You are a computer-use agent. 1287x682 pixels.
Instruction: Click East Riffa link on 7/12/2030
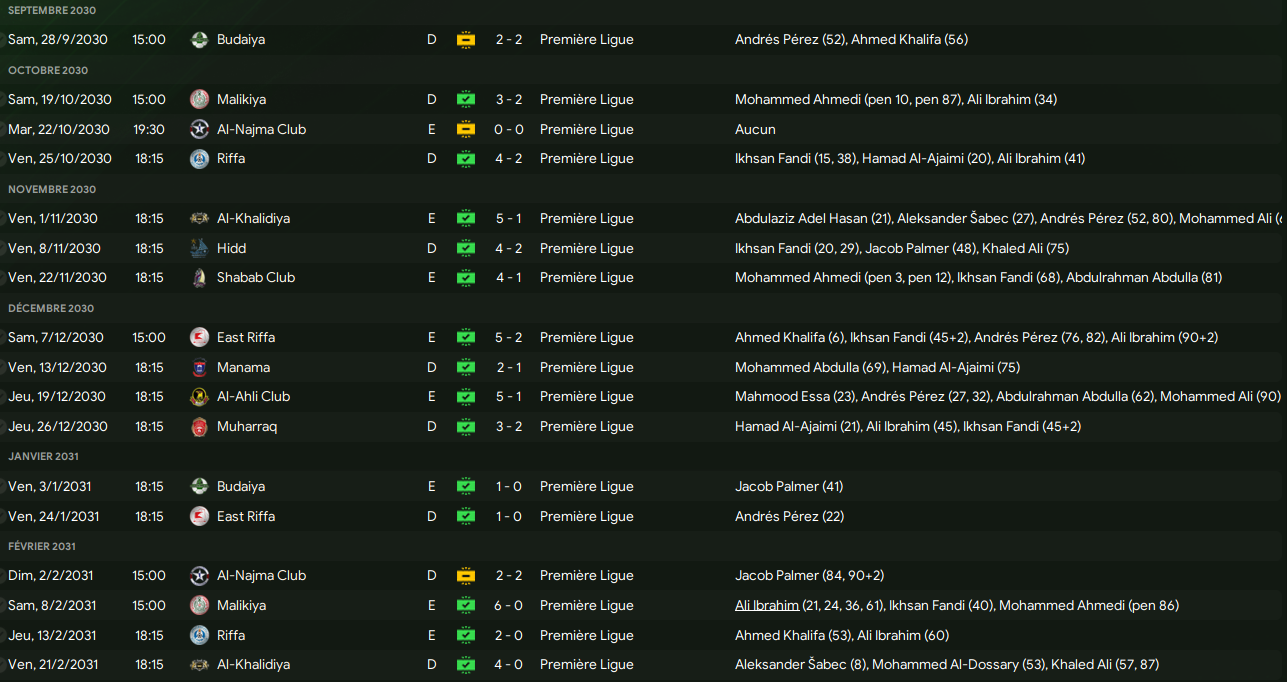point(246,337)
